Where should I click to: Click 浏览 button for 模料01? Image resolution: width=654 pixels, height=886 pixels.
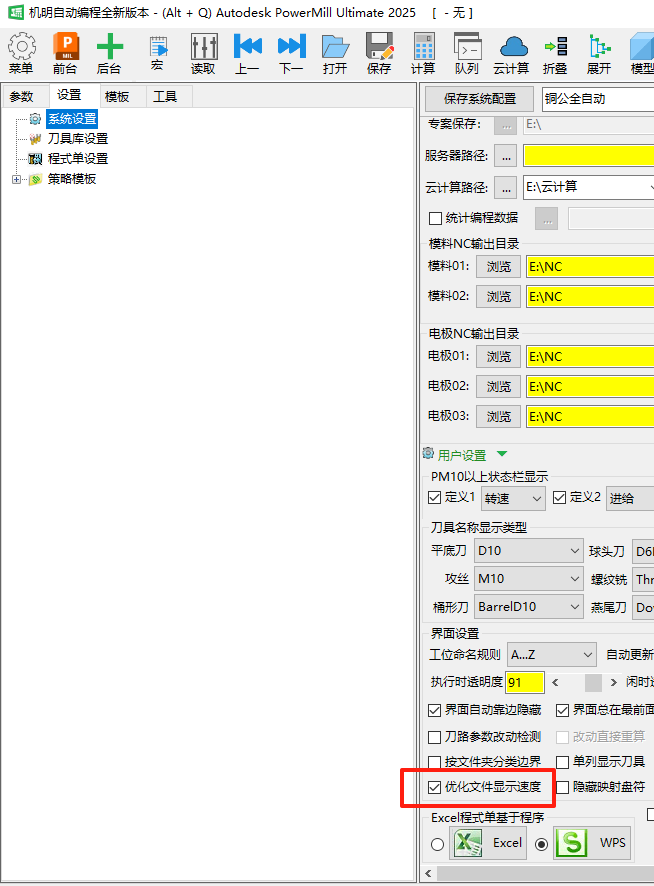pyautogui.click(x=498, y=267)
